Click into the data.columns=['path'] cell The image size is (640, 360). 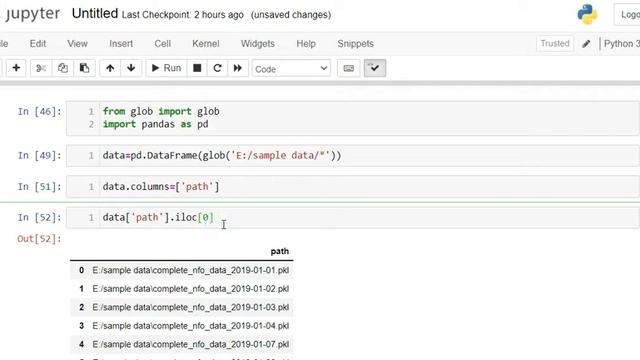[x=353, y=187]
